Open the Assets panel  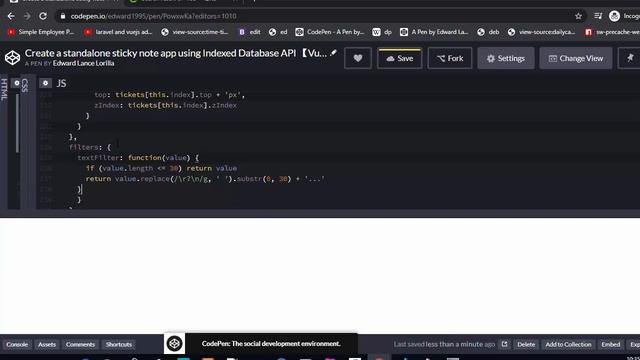[47, 344]
